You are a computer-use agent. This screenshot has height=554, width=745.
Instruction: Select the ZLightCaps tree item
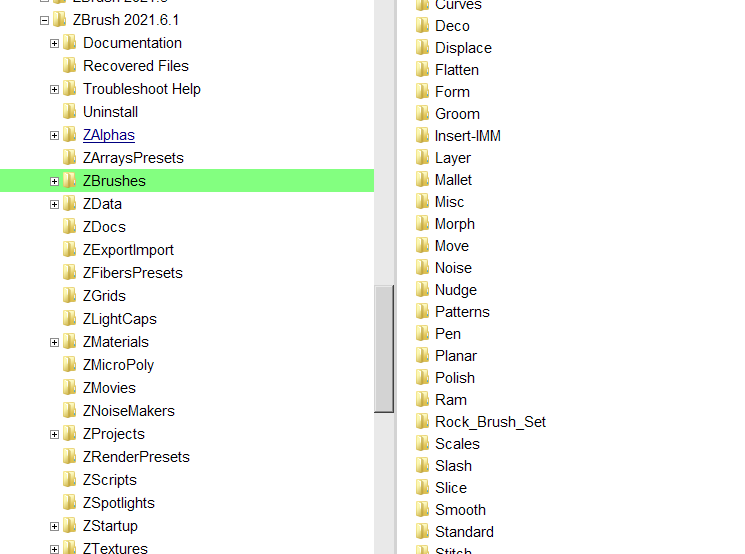120,319
